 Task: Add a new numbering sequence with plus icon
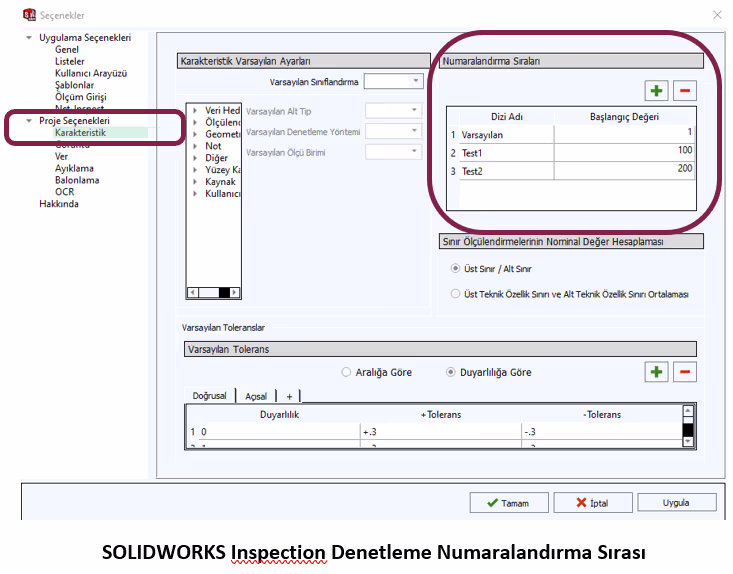(656, 90)
